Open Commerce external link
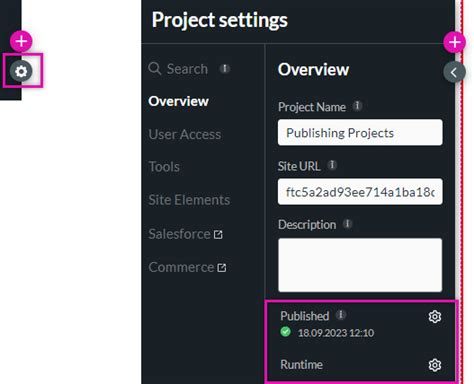The width and height of the screenshot is (474, 384). (x=187, y=267)
